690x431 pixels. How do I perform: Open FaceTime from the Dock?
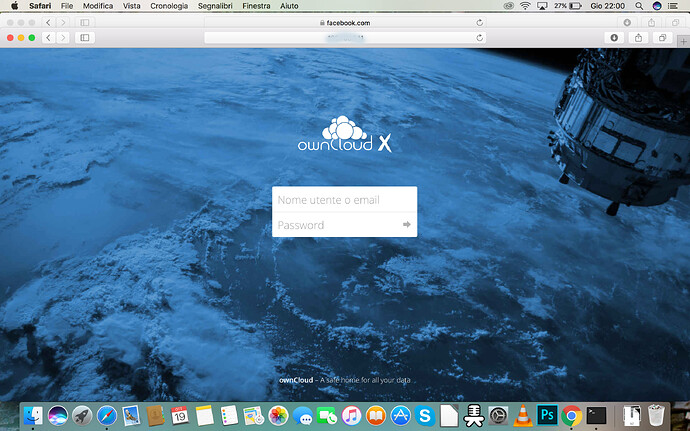point(327,415)
